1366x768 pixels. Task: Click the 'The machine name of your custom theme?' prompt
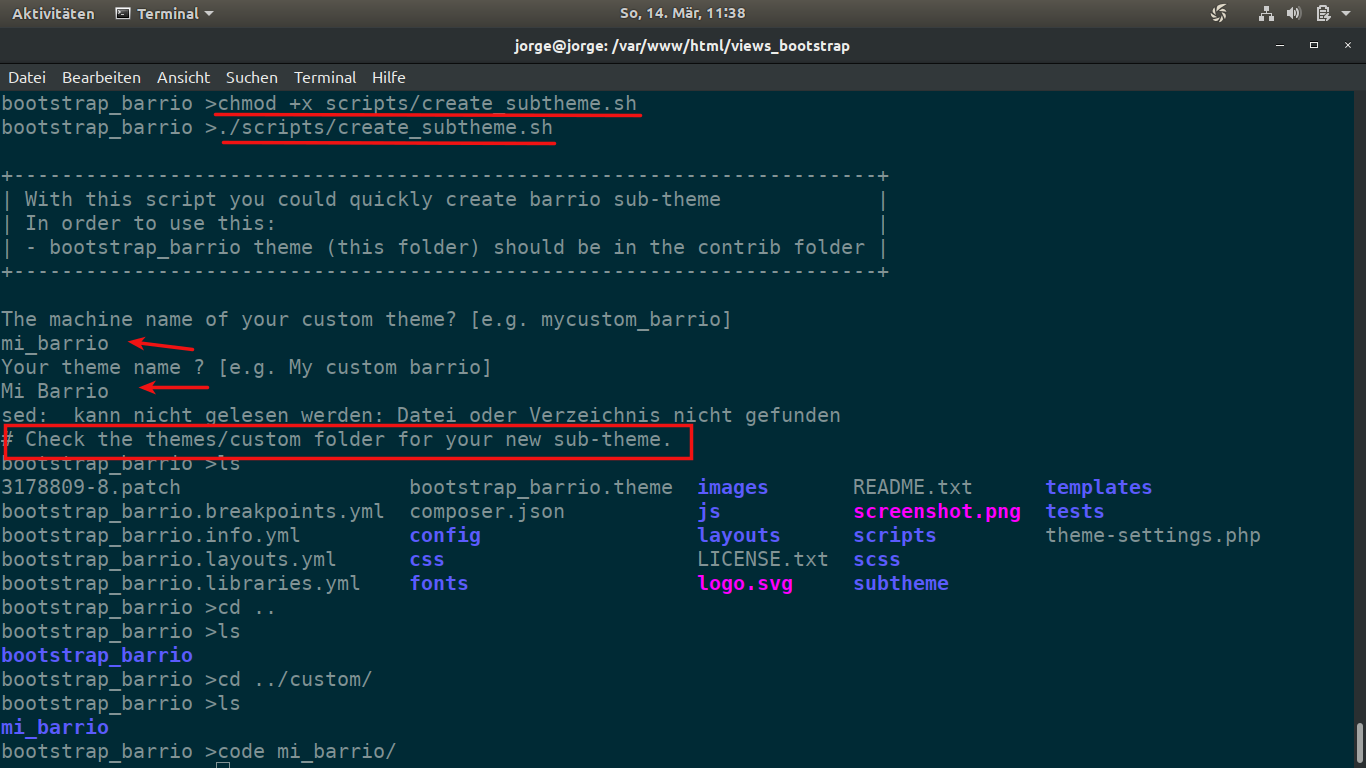click(367, 319)
